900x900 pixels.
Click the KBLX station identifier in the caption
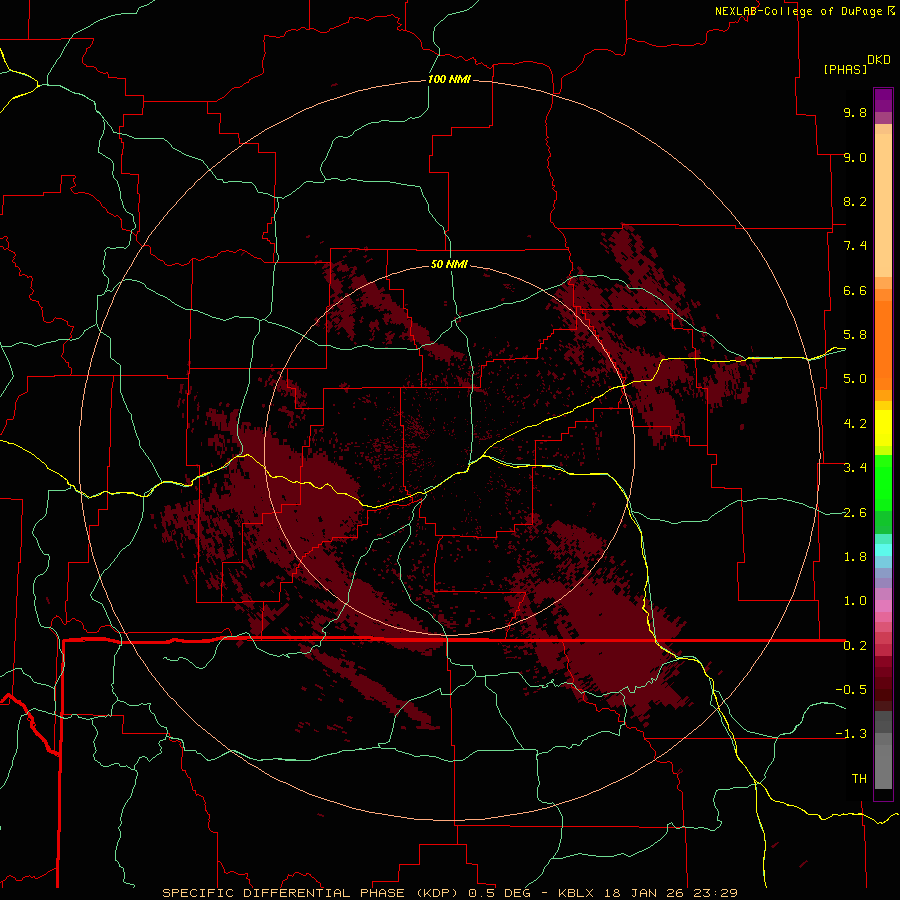click(575, 893)
